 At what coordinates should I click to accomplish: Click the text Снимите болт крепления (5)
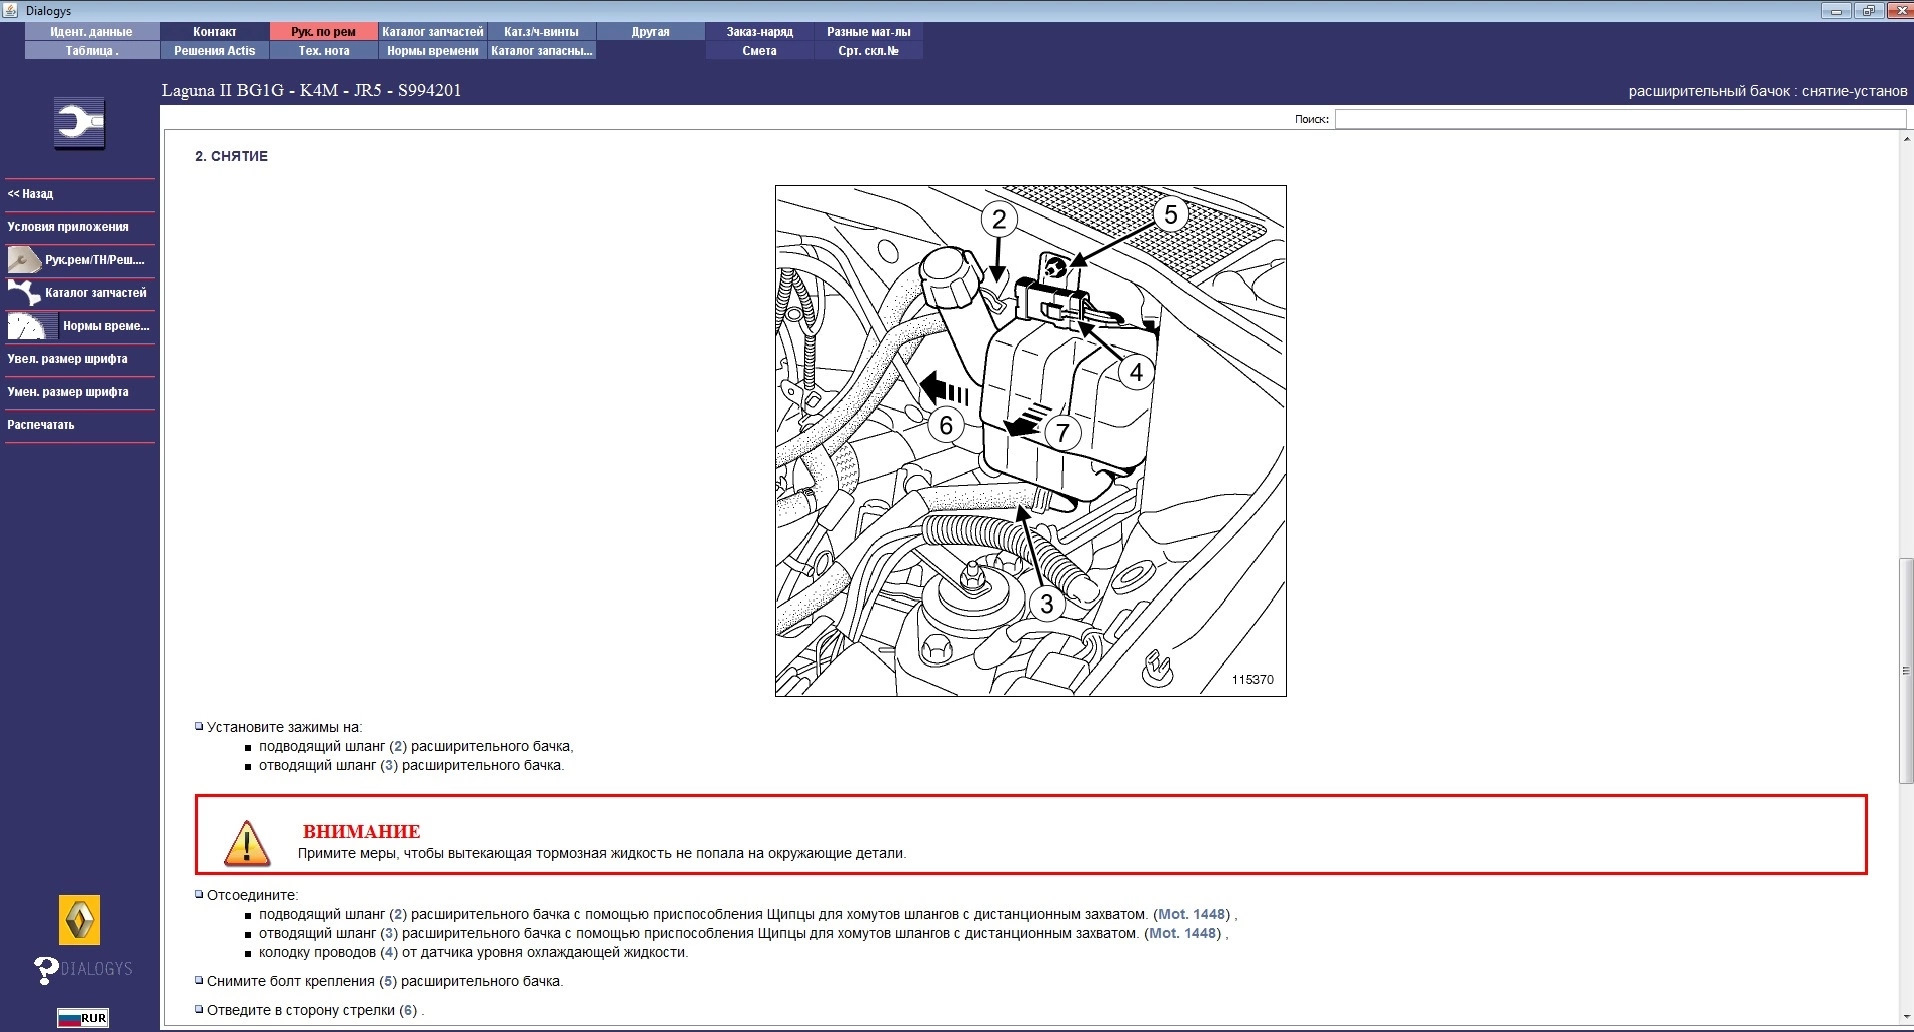coord(385,981)
